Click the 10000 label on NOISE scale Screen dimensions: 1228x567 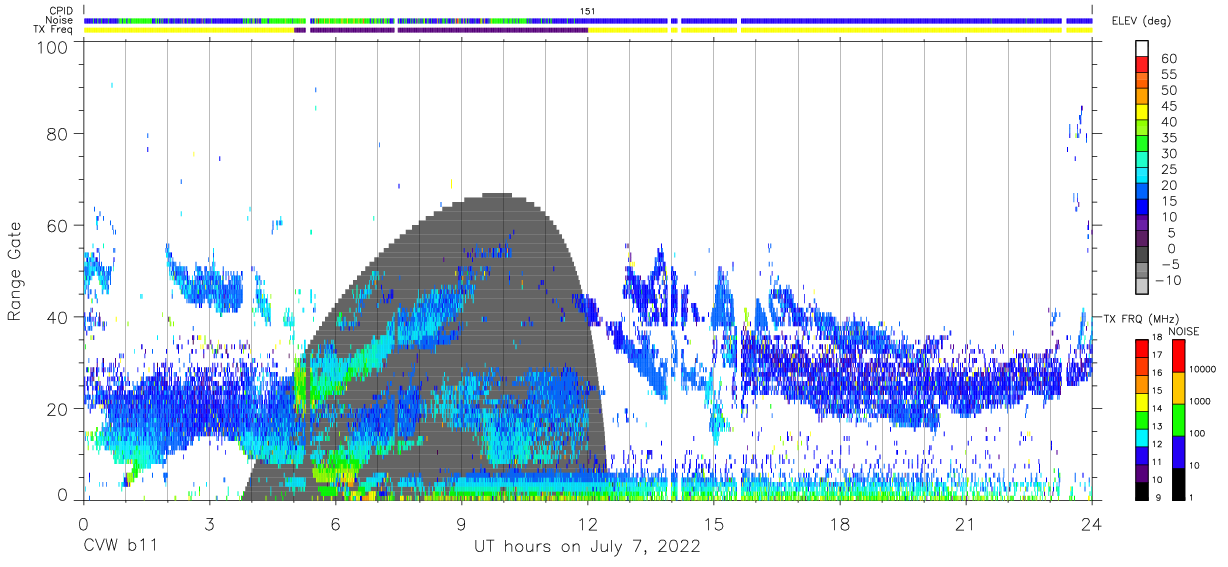point(1201,370)
